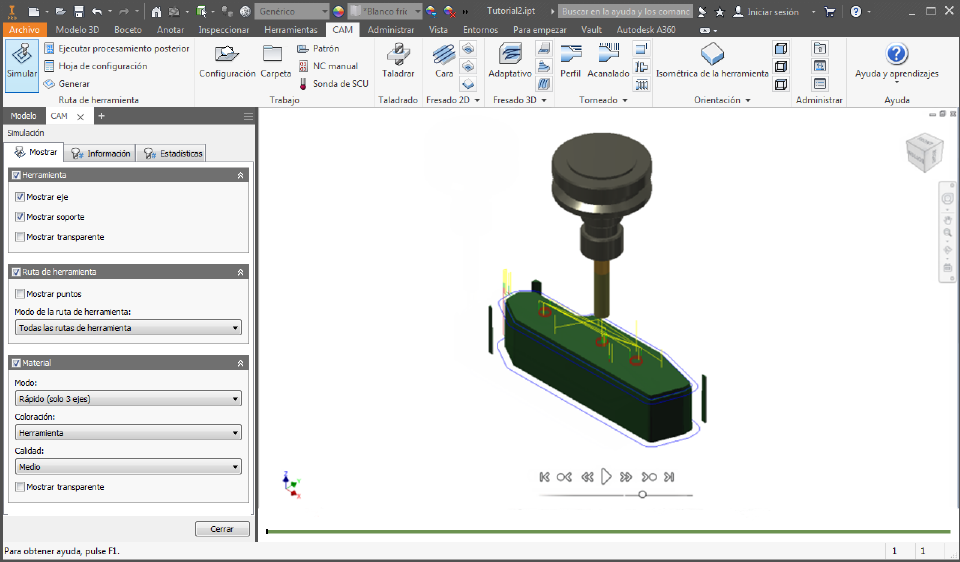The height and width of the screenshot is (562, 960).
Task: Select the Perfil turning tool
Action: [570, 61]
